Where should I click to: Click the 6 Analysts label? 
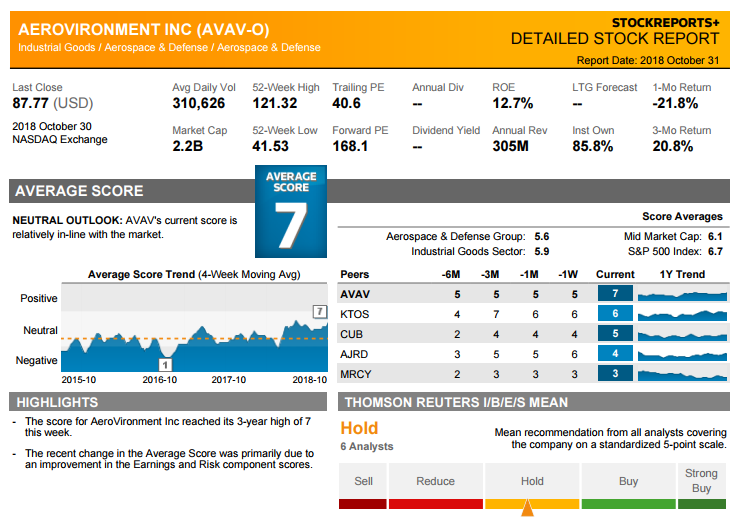tap(367, 446)
